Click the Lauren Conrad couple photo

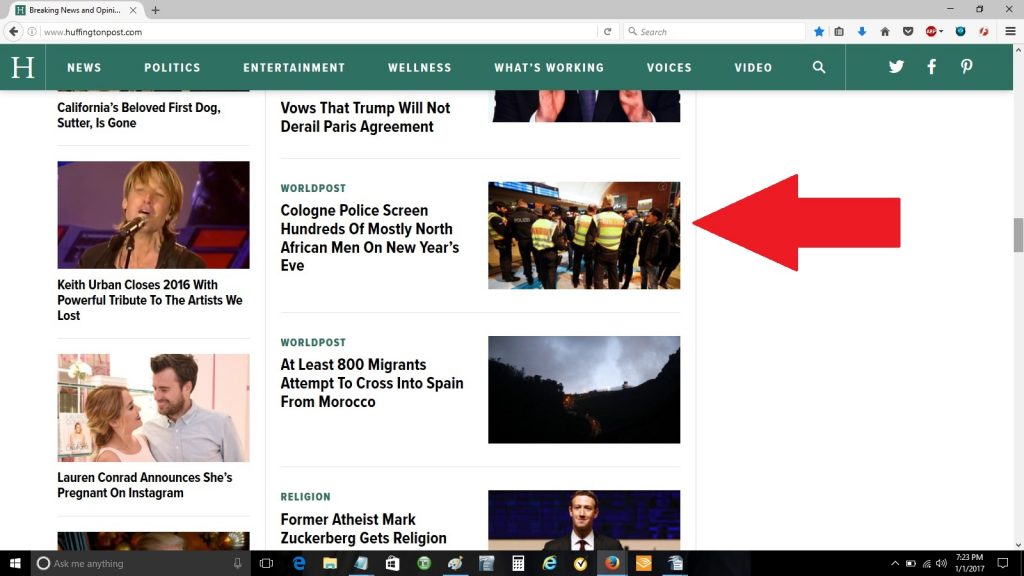pos(153,408)
